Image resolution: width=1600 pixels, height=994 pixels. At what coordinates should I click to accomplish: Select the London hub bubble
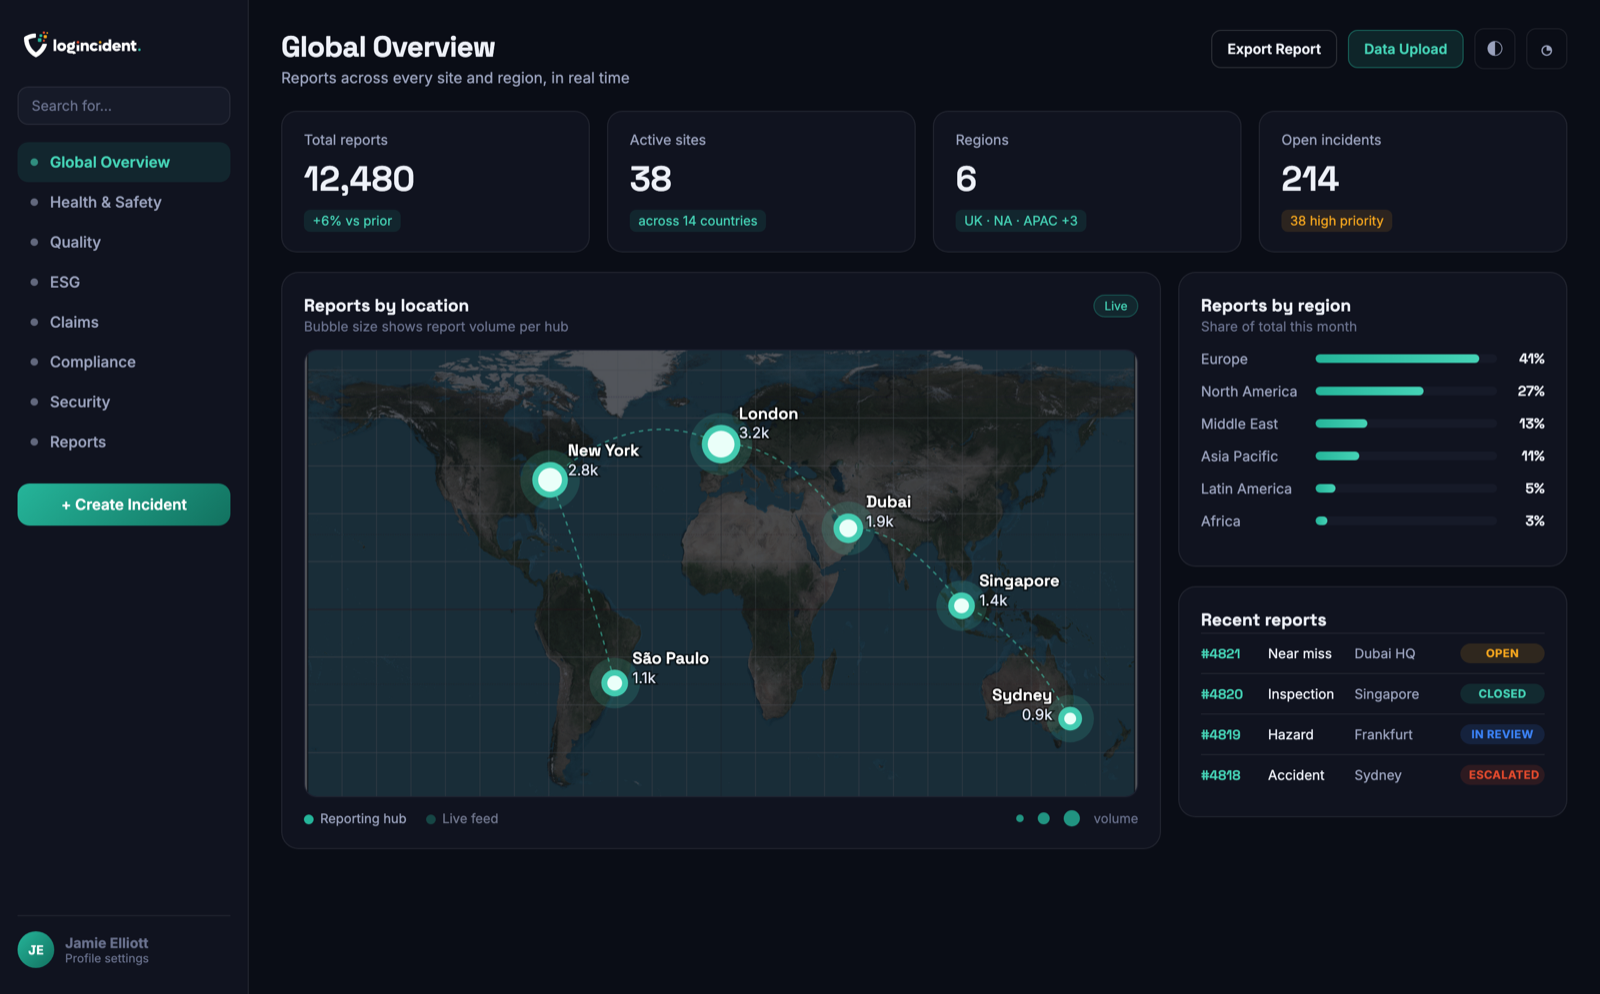(x=720, y=443)
